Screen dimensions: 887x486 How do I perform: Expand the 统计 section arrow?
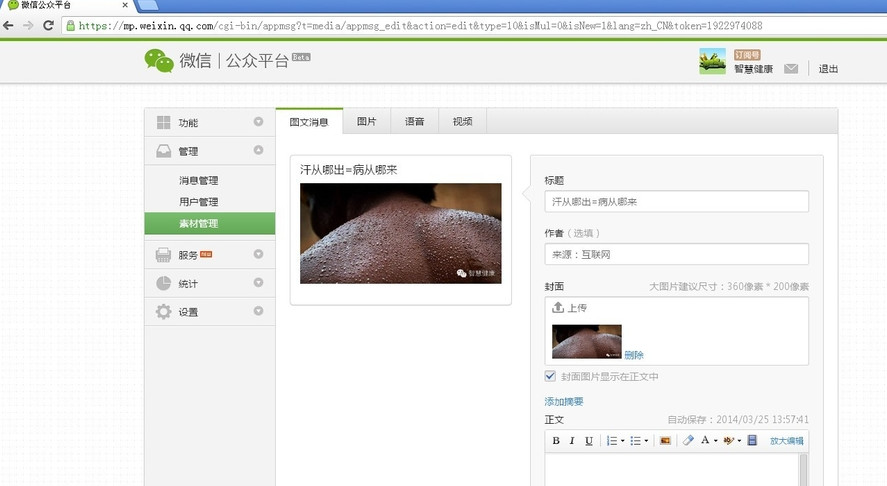click(x=259, y=282)
